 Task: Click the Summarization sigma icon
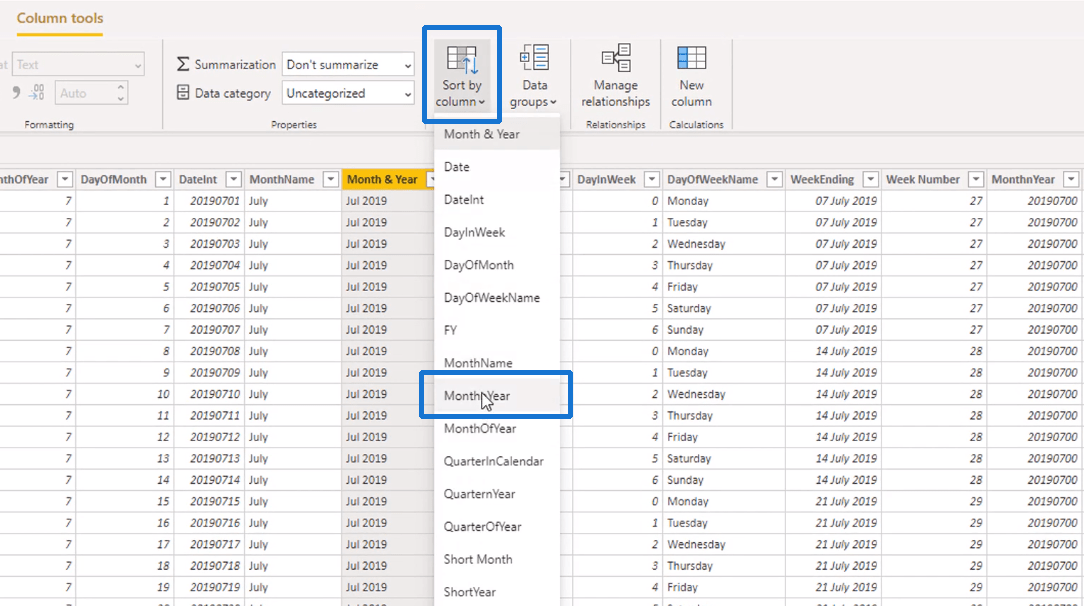point(183,64)
